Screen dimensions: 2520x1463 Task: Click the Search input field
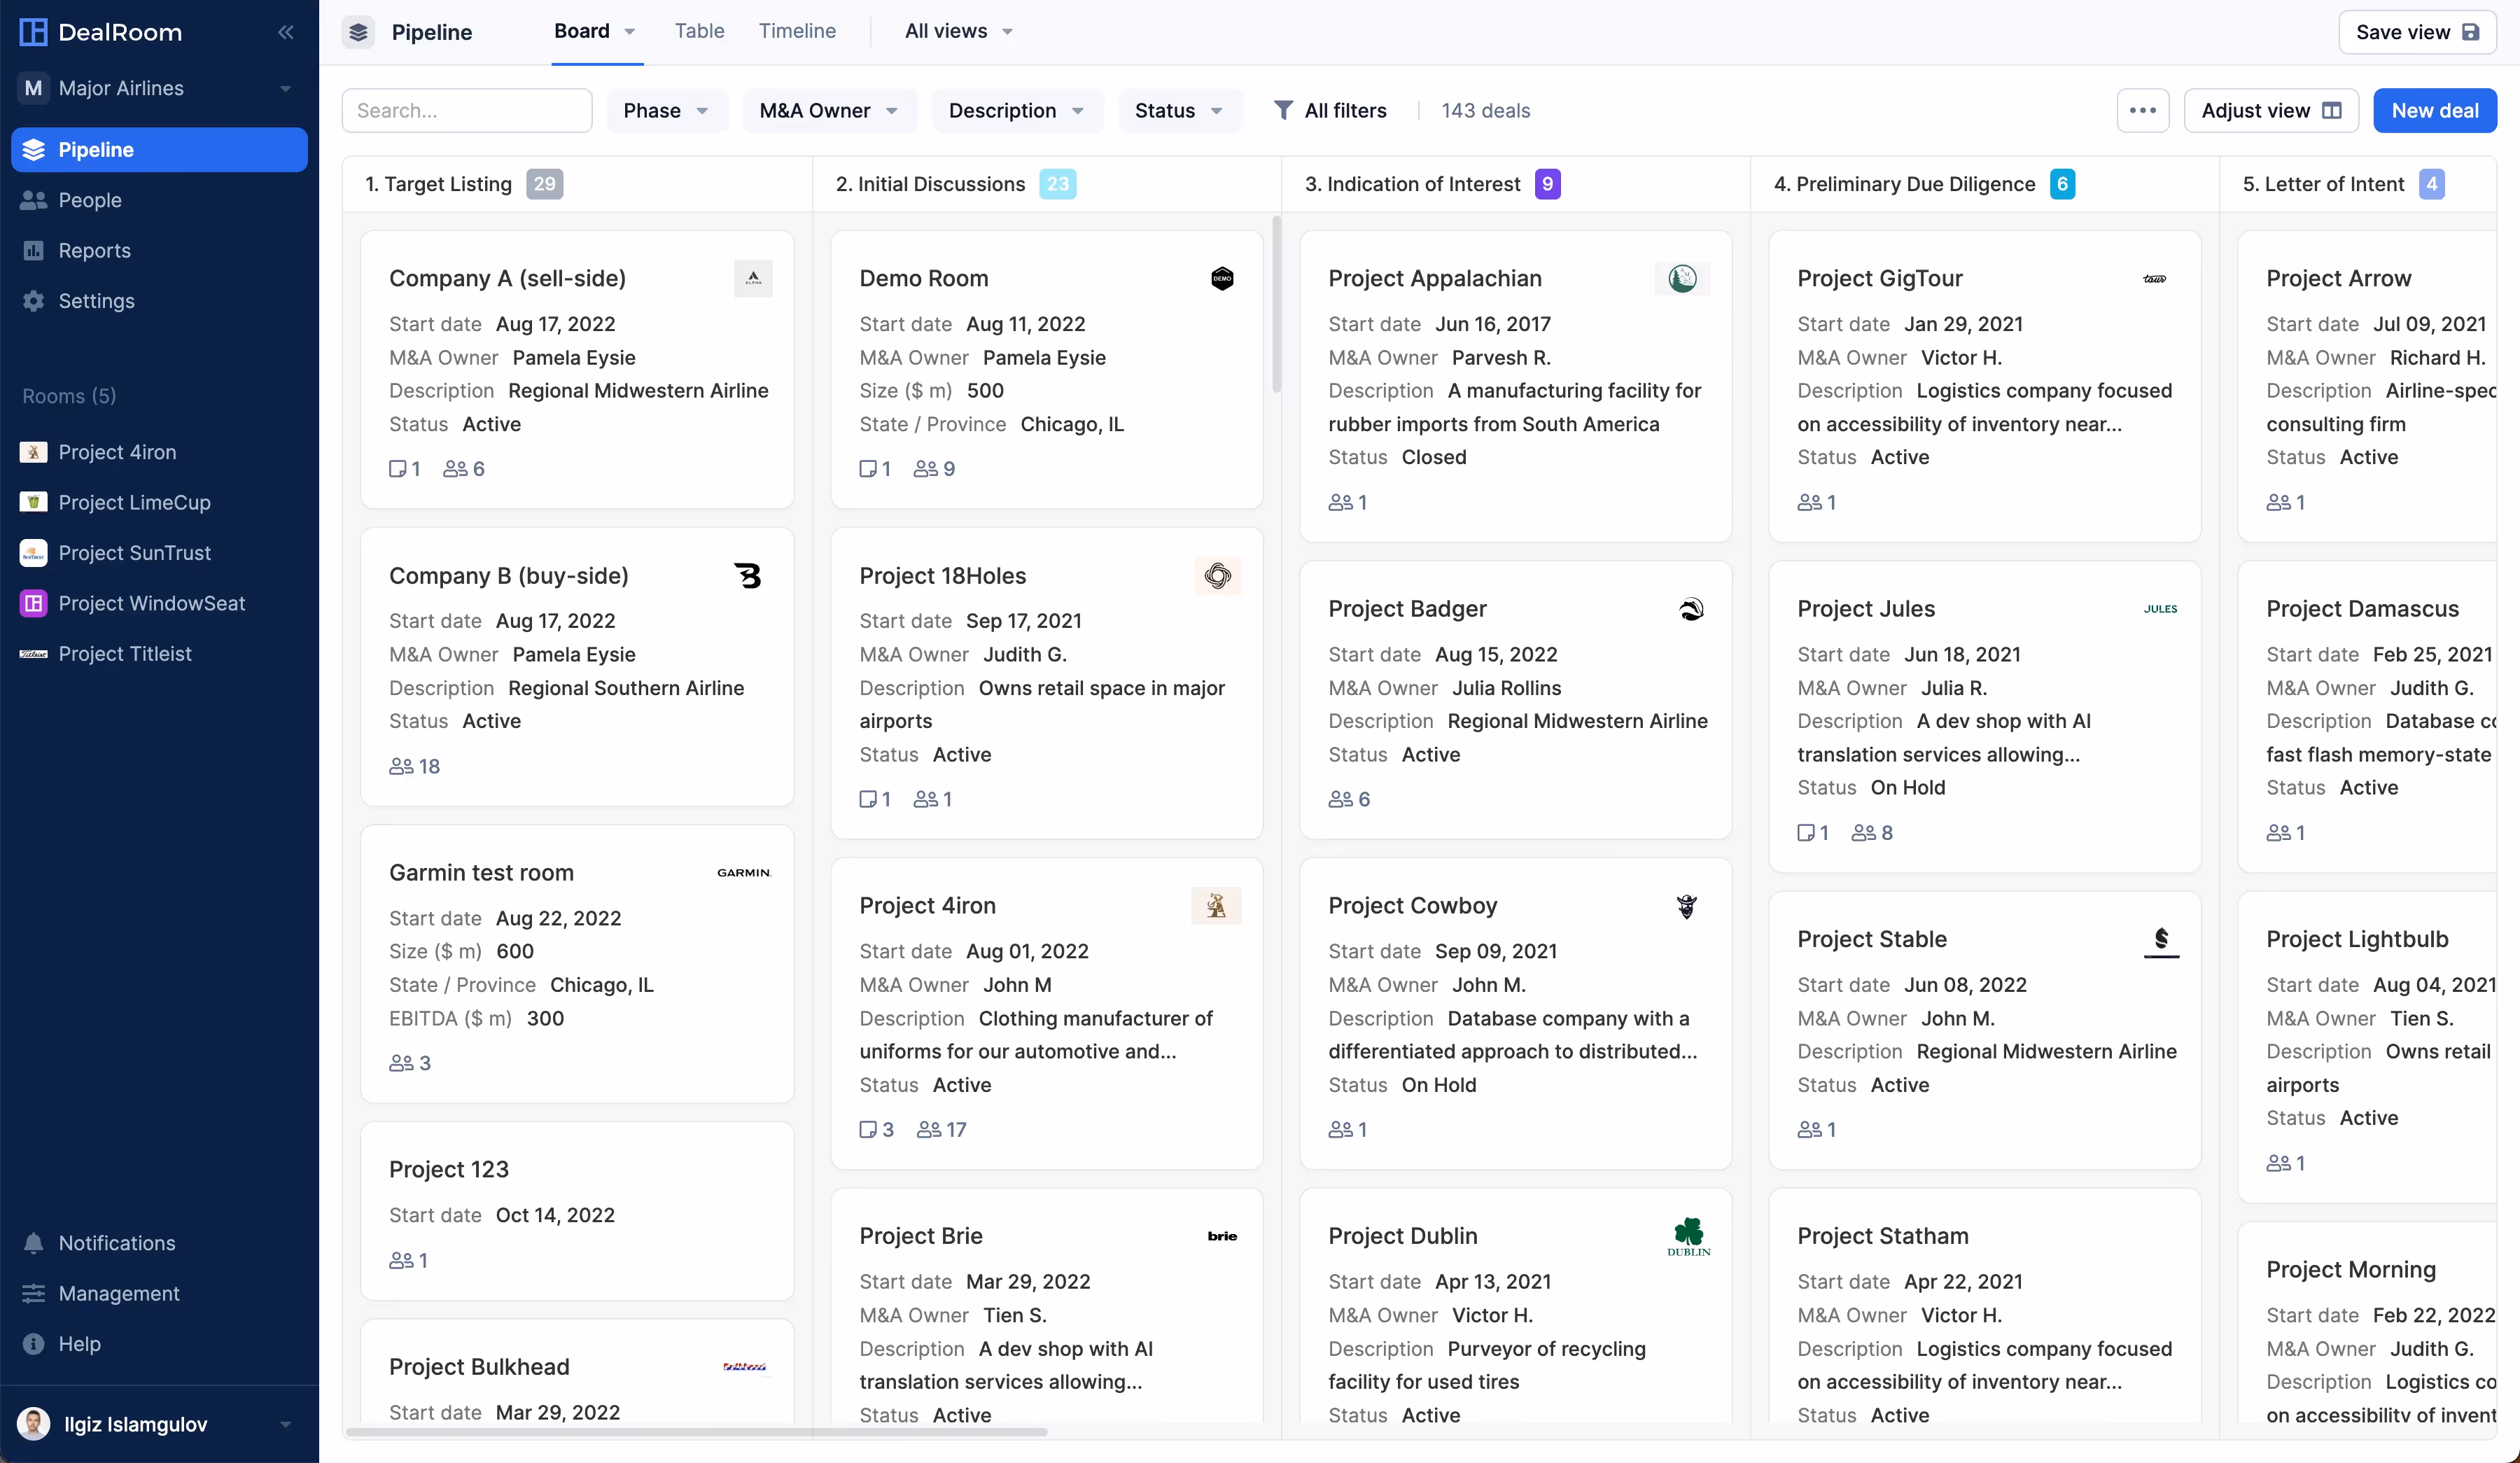(x=467, y=110)
